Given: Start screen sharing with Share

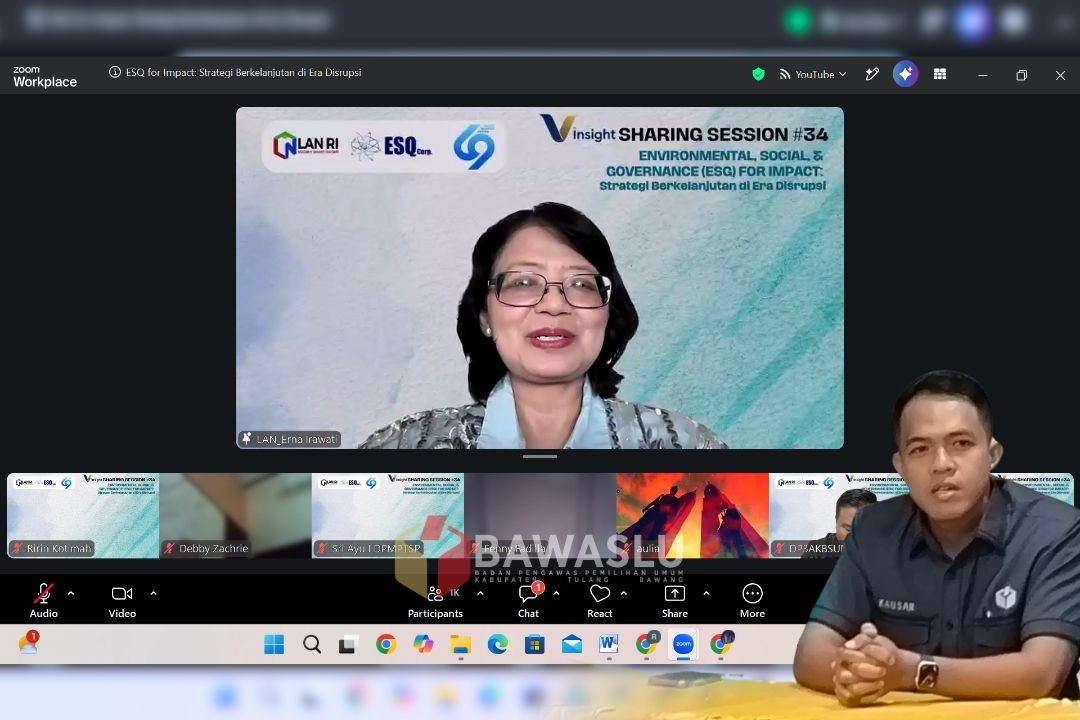Looking at the screenshot, I should [x=675, y=600].
